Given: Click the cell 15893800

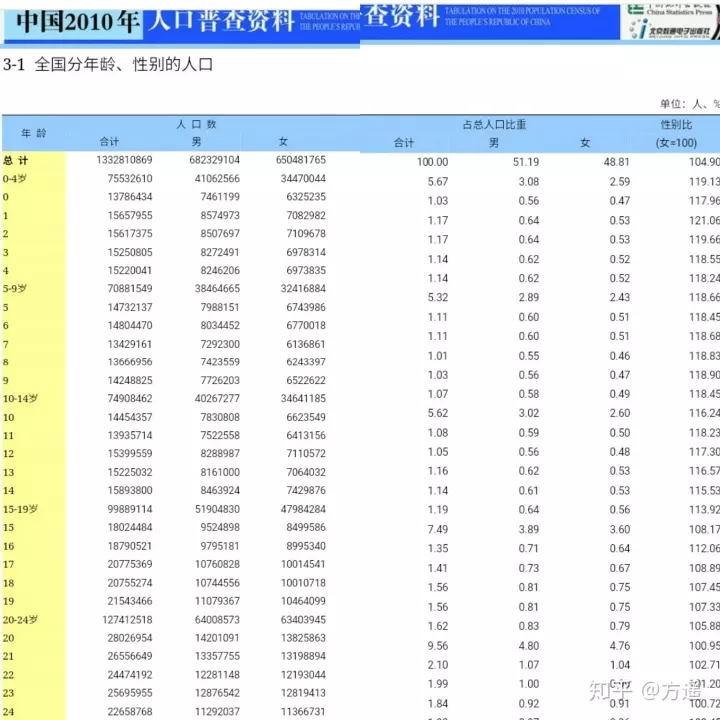Looking at the screenshot, I should tap(130, 490).
